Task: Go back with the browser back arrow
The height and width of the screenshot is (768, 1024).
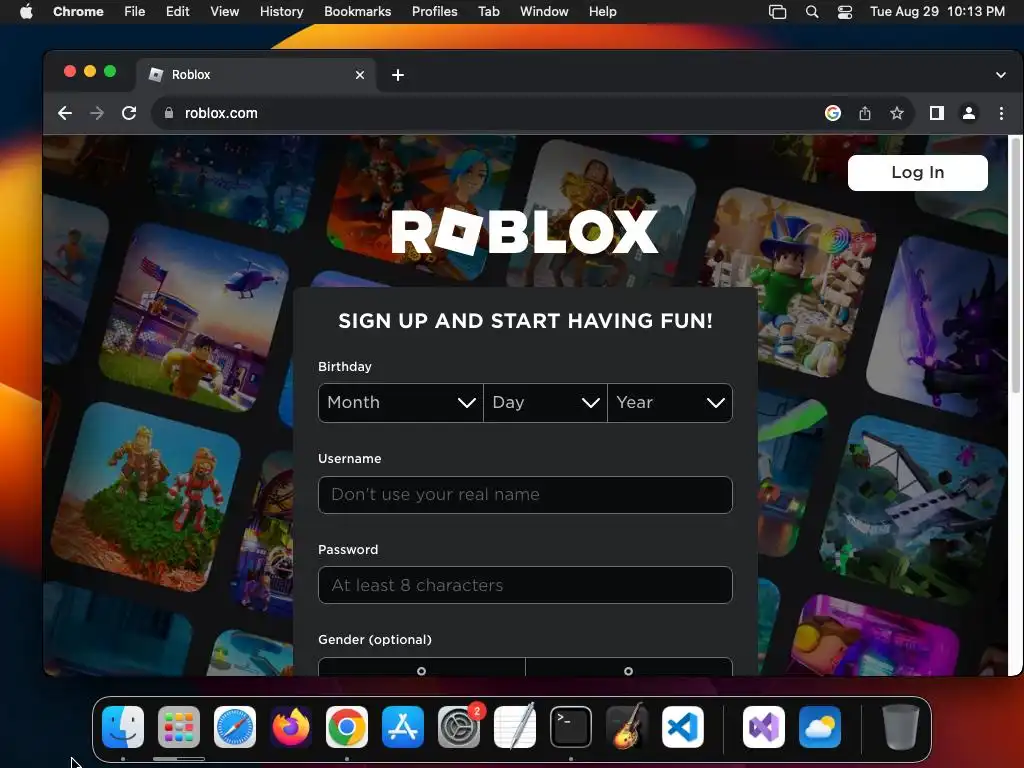Action: [x=65, y=113]
